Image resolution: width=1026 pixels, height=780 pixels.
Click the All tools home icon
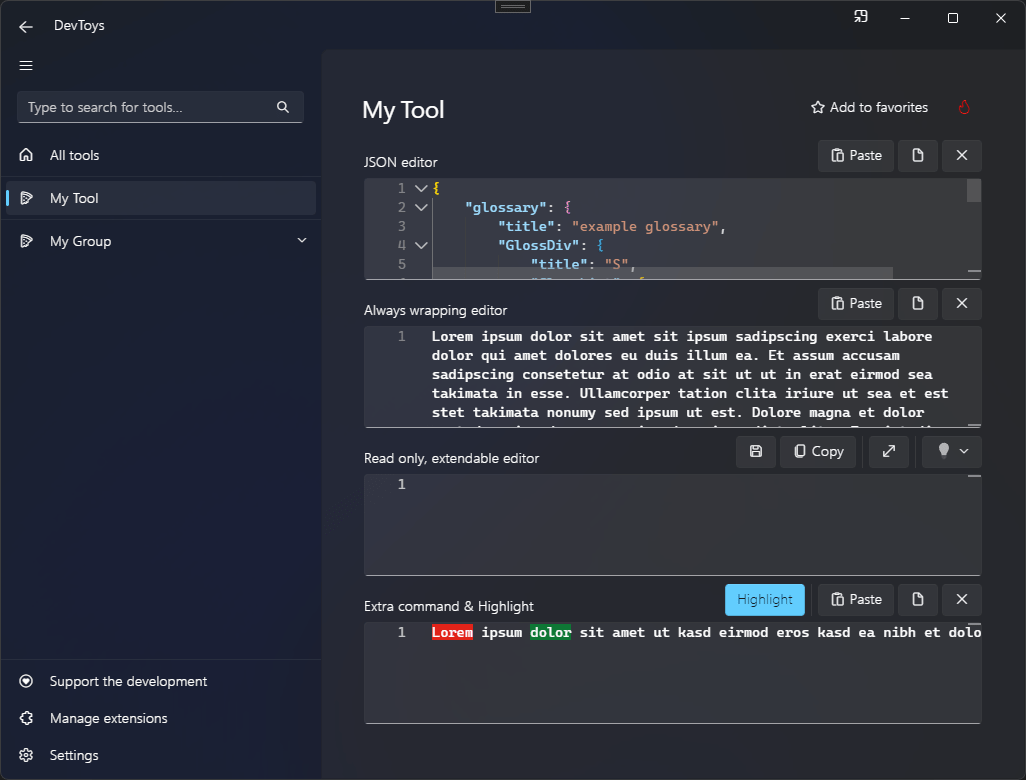click(26, 155)
